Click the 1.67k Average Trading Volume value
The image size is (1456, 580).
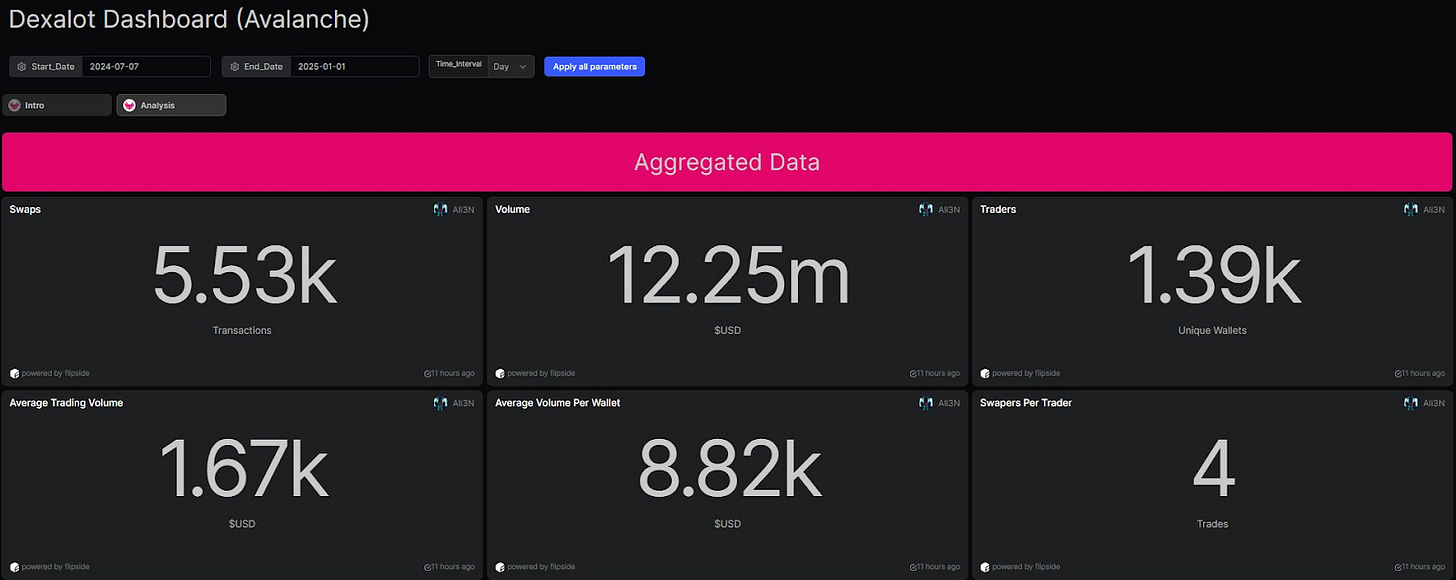coord(243,468)
